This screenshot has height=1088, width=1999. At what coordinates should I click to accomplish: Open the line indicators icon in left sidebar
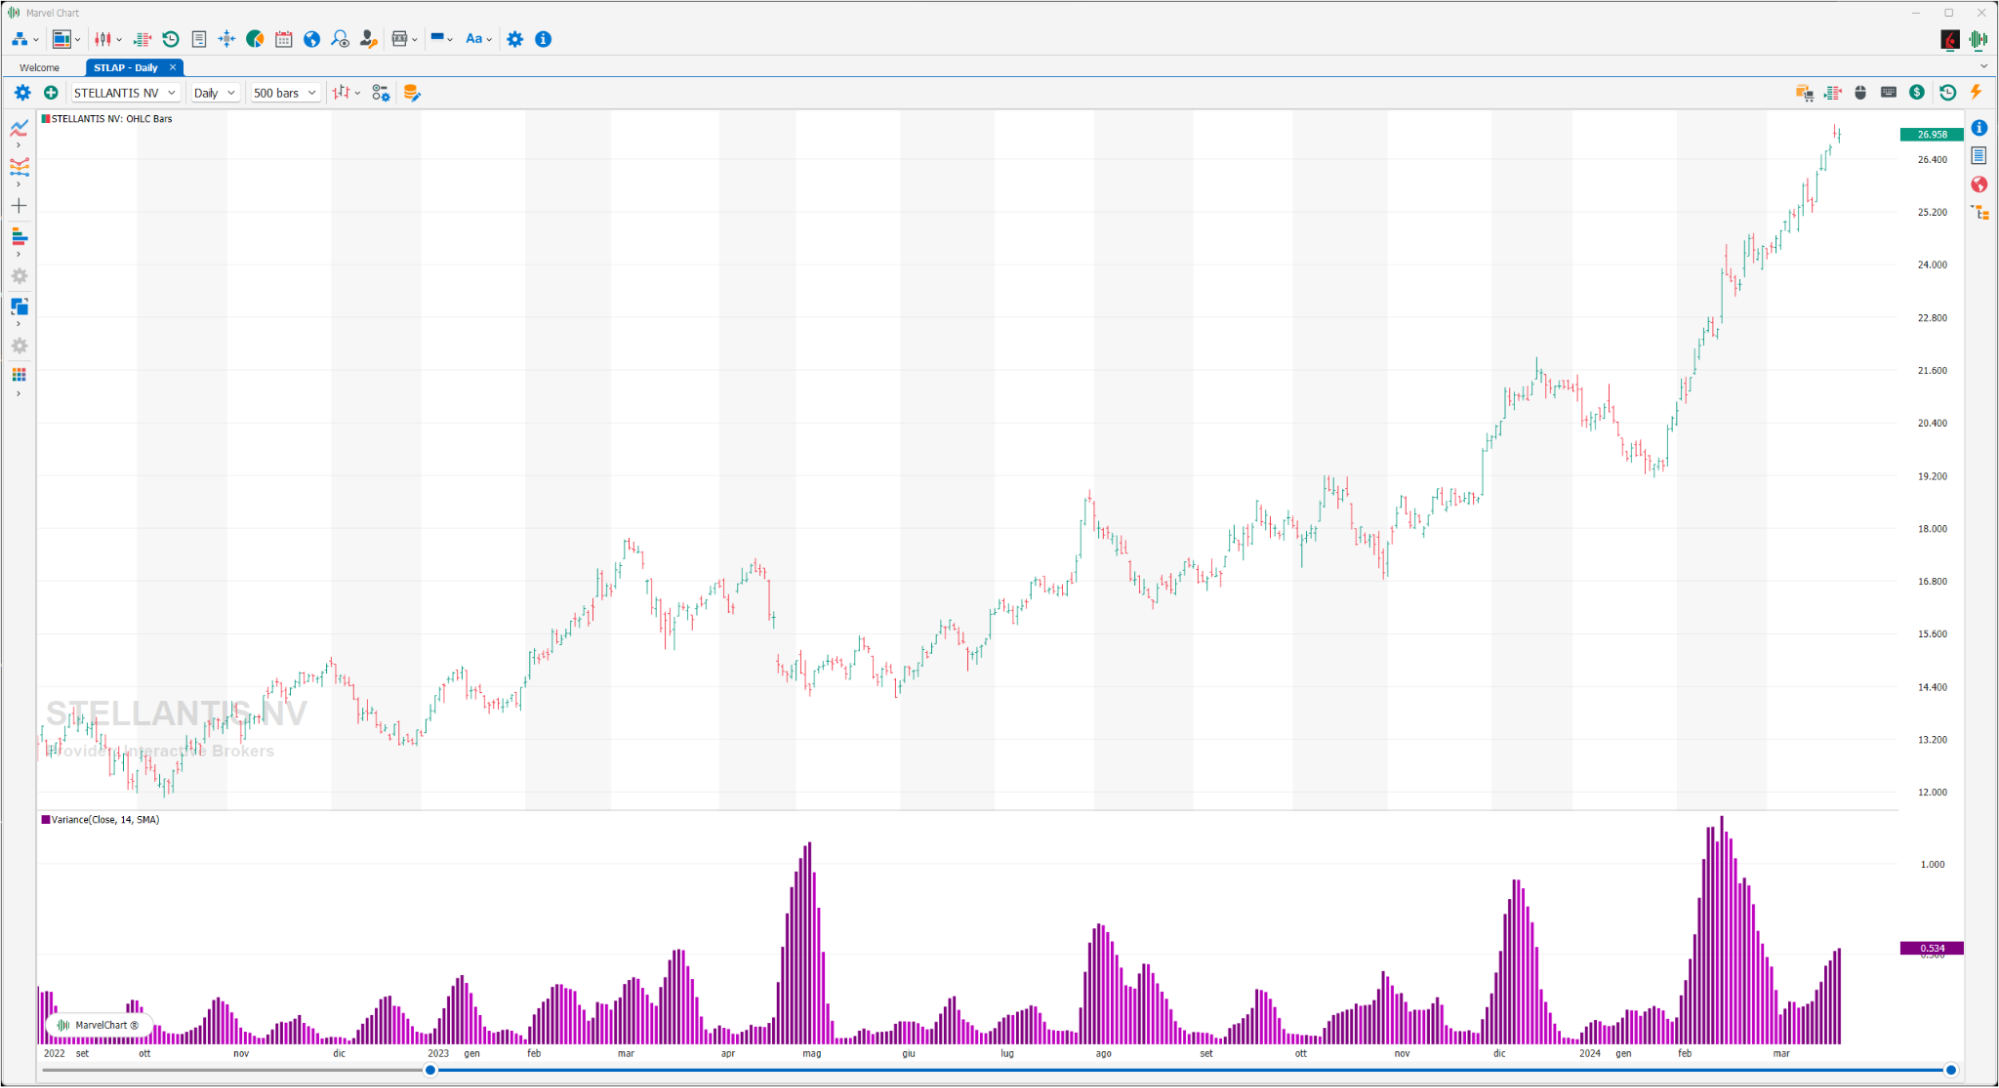click(x=19, y=128)
